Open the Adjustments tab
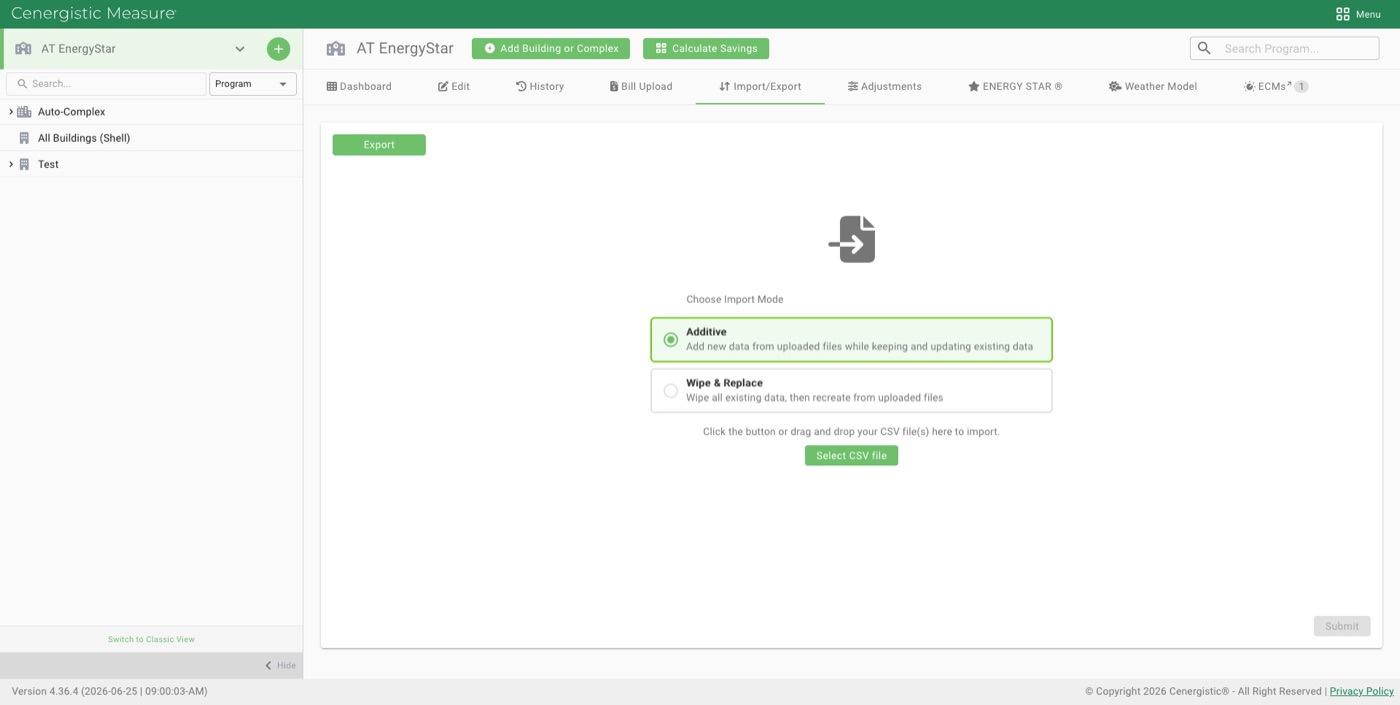Viewport: 1400px width, 705px height. [x=885, y=86]
